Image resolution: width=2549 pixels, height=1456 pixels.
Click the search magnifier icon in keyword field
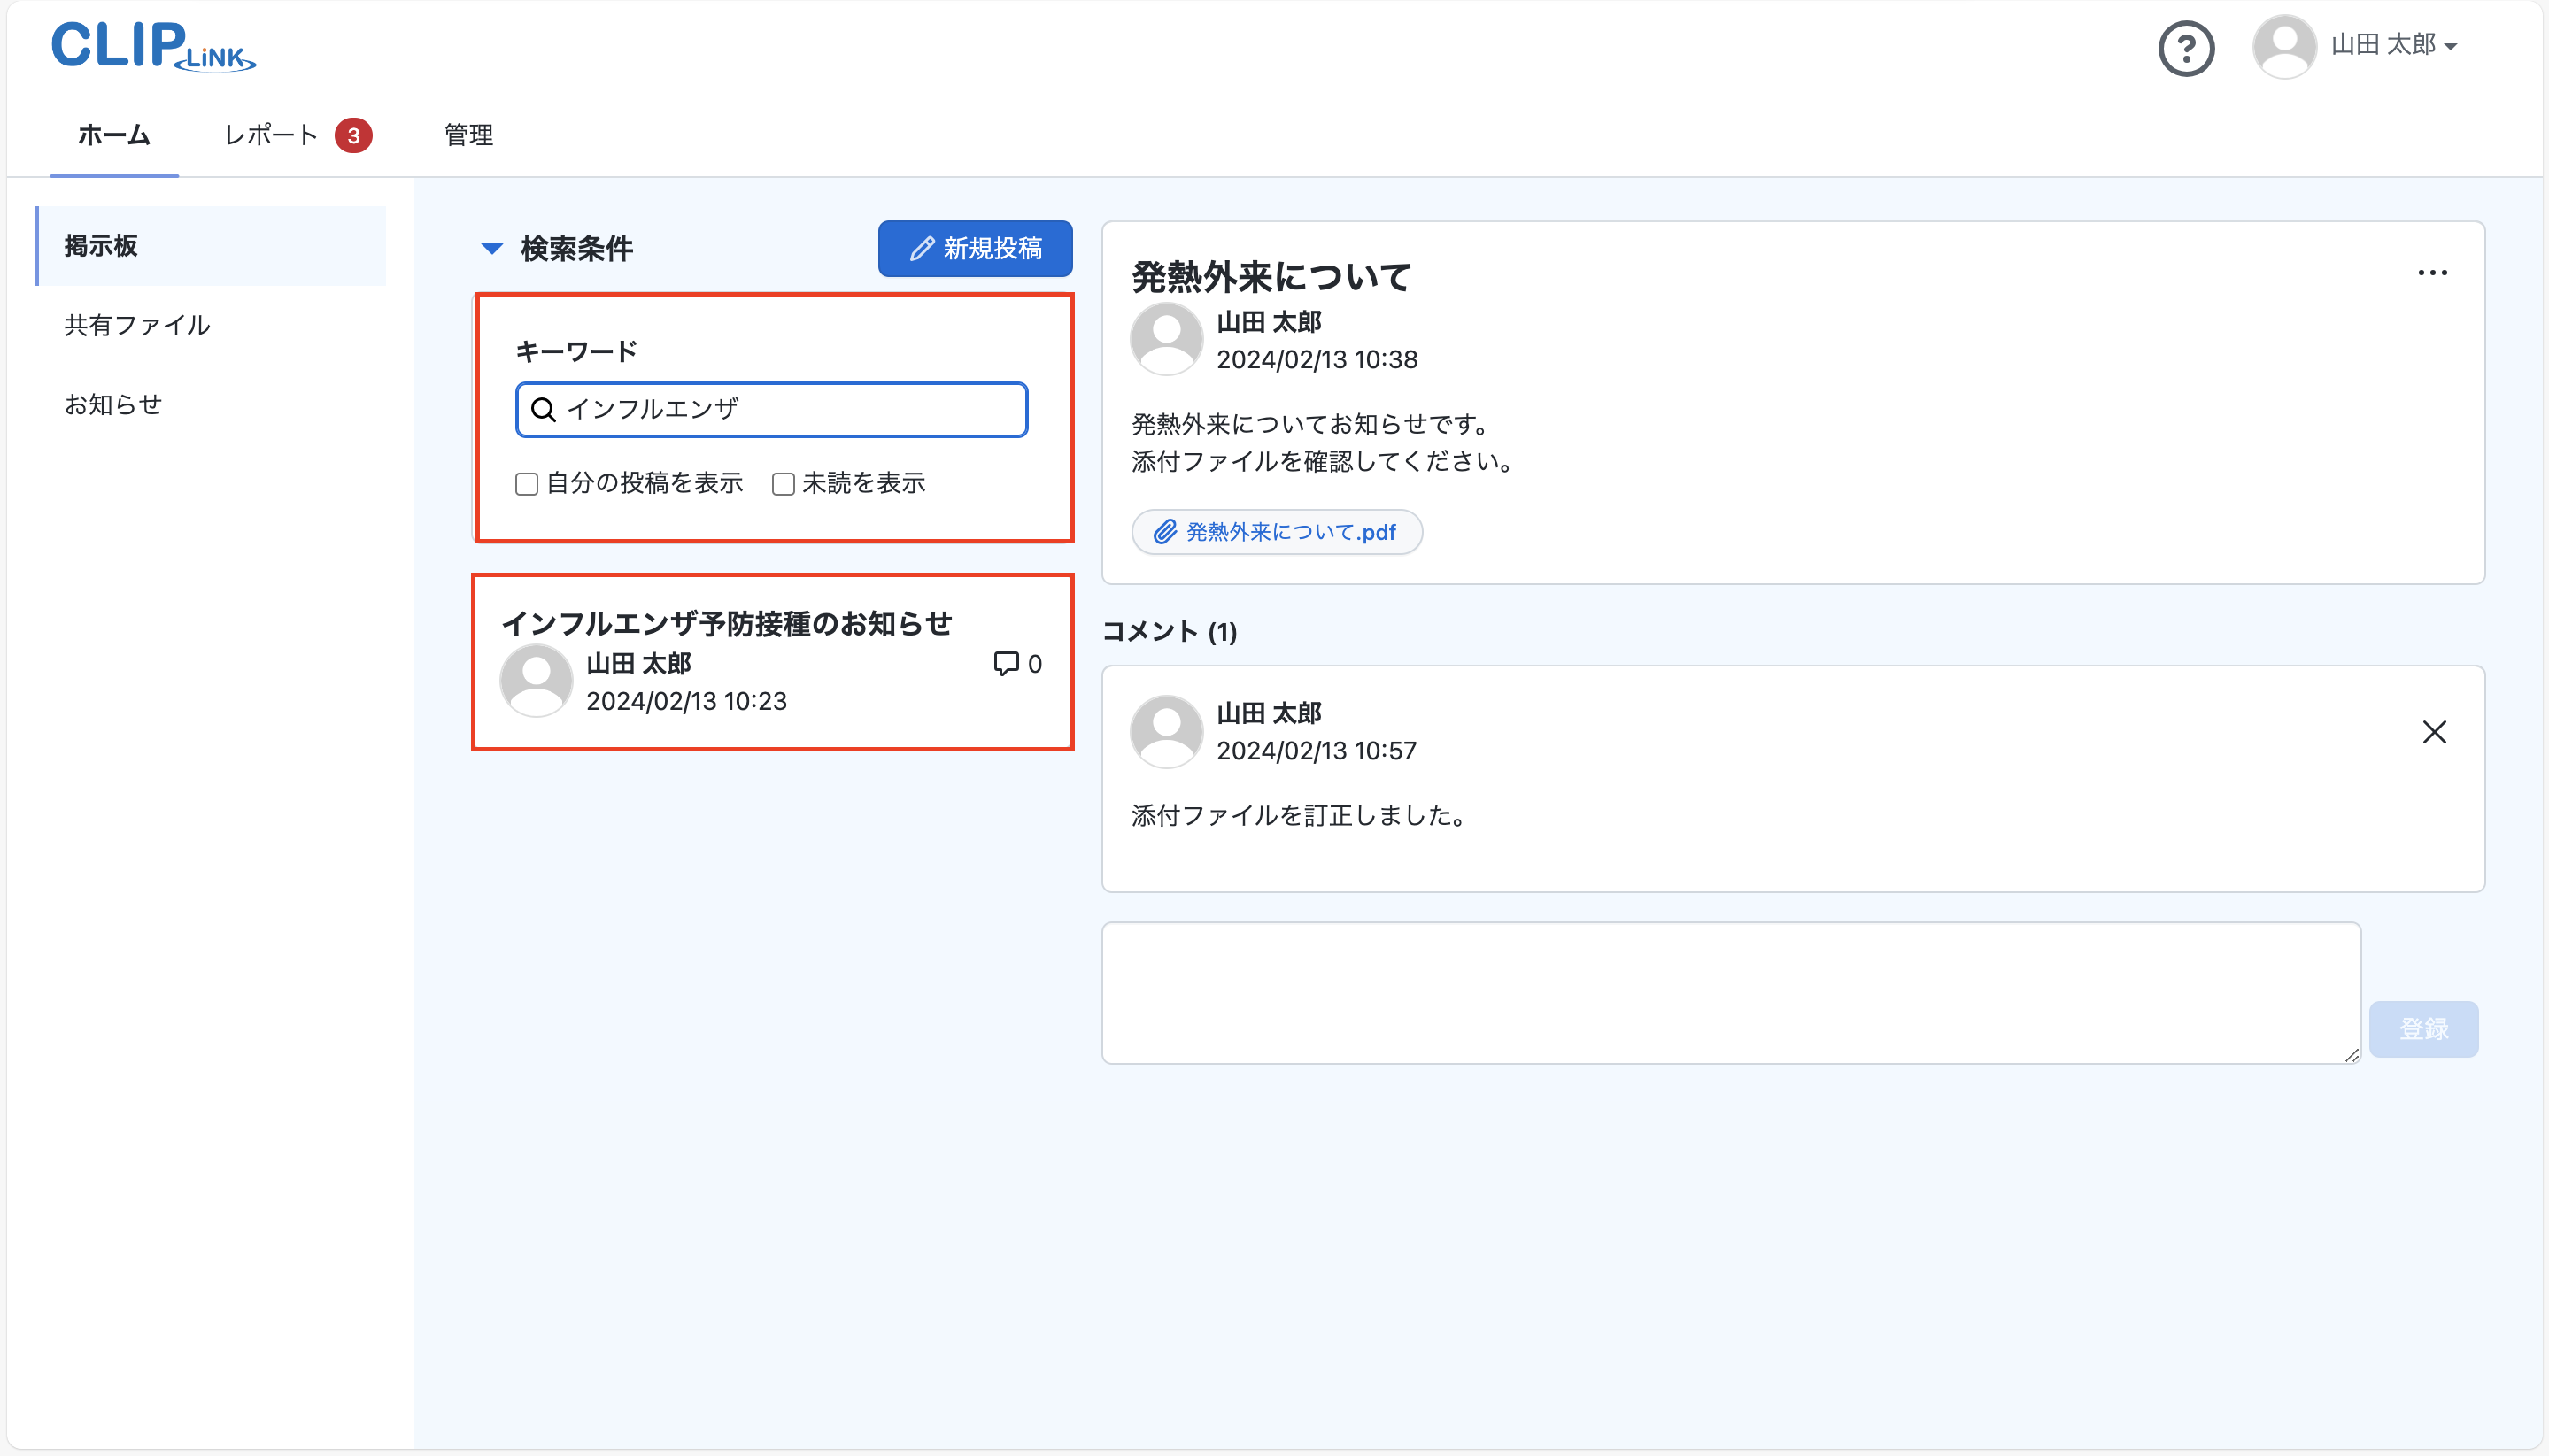[543, 409]
